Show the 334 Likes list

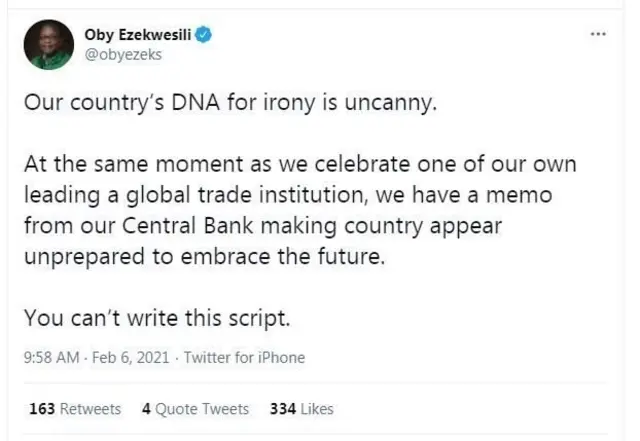[302, 409]
